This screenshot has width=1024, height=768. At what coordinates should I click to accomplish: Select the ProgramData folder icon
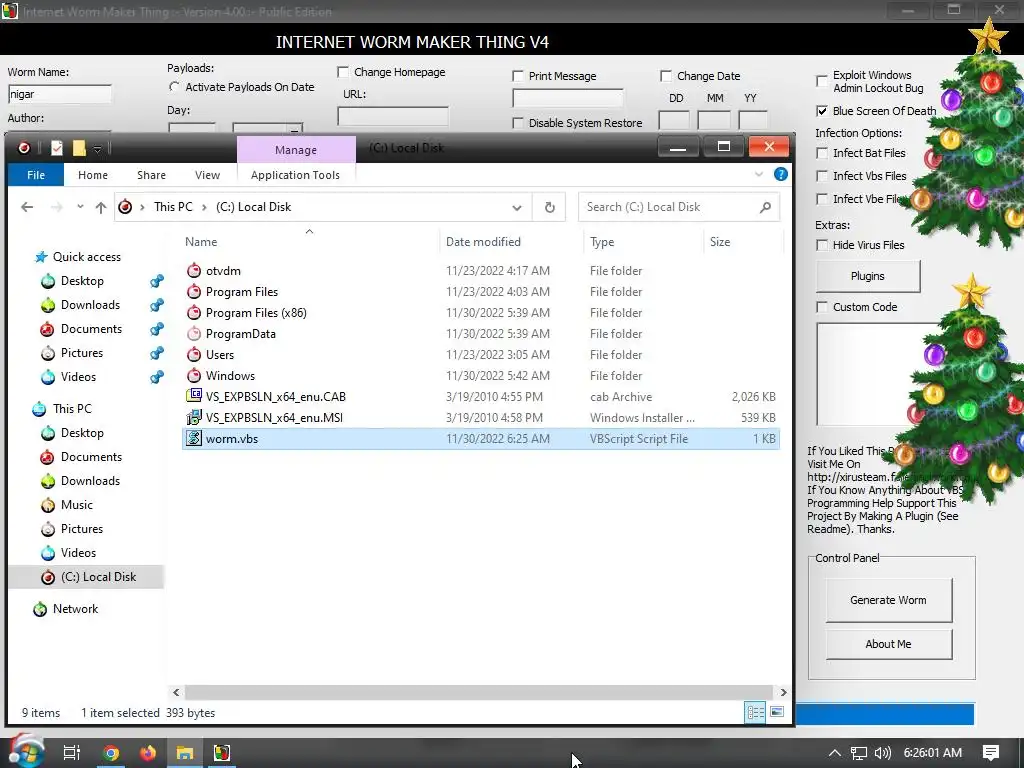pyautogui.click(x=194, y=334)
